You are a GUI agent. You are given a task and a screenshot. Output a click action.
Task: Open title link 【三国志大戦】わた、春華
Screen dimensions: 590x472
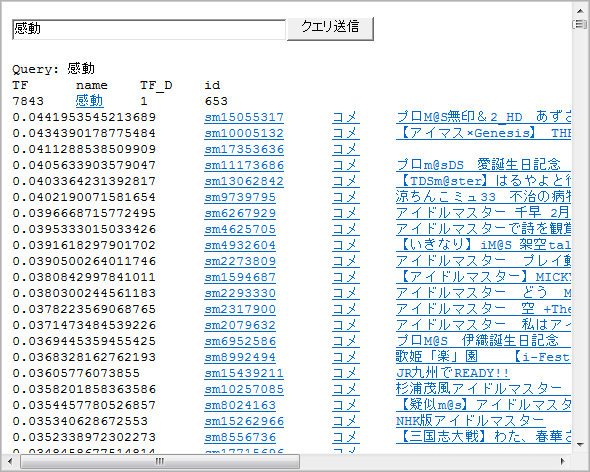[x=484, y=437]
